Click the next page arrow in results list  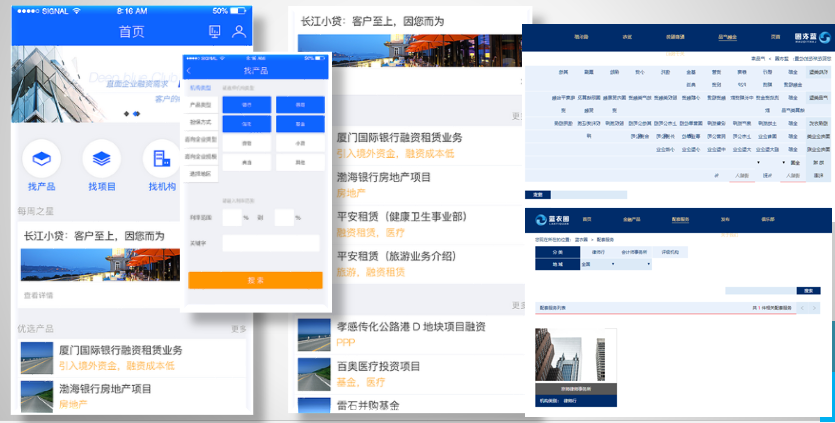tap(814, 309)
